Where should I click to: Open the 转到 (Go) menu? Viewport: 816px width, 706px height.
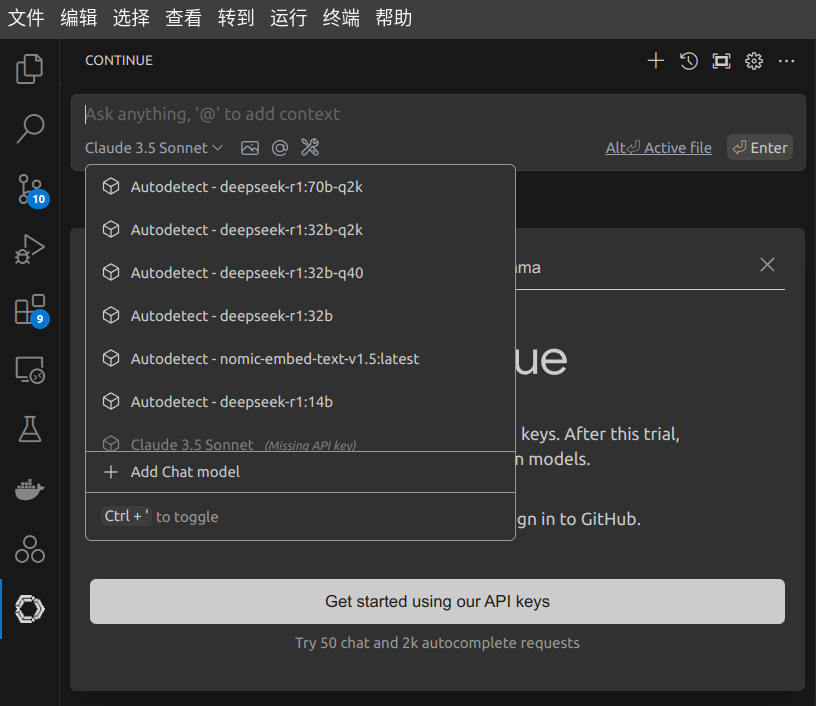[x=236, y=18]
